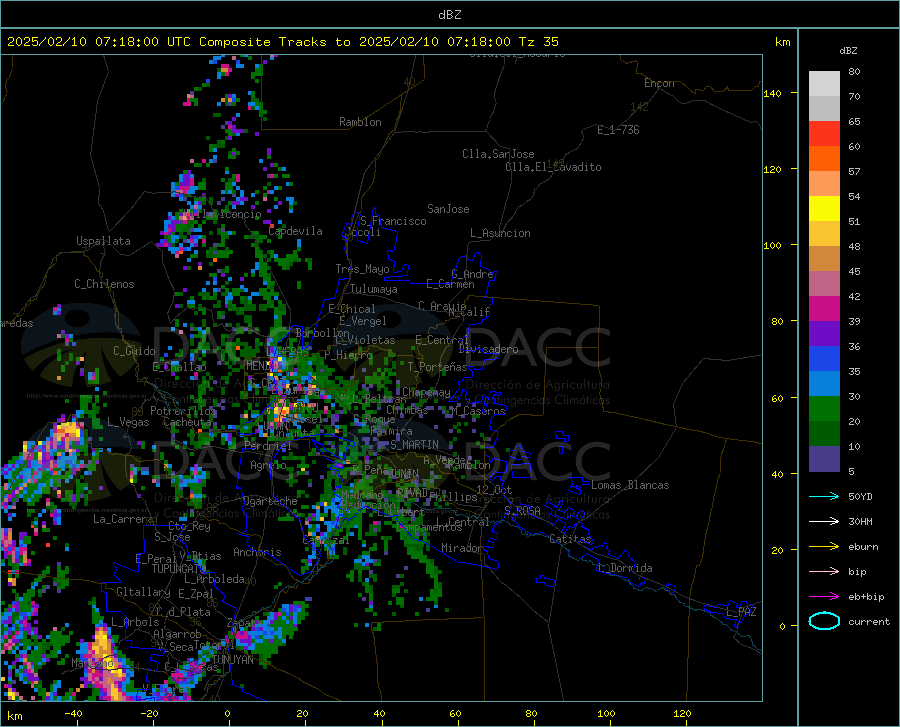
Task: Click the Cacheuta map label
Action: pos(187,422)
